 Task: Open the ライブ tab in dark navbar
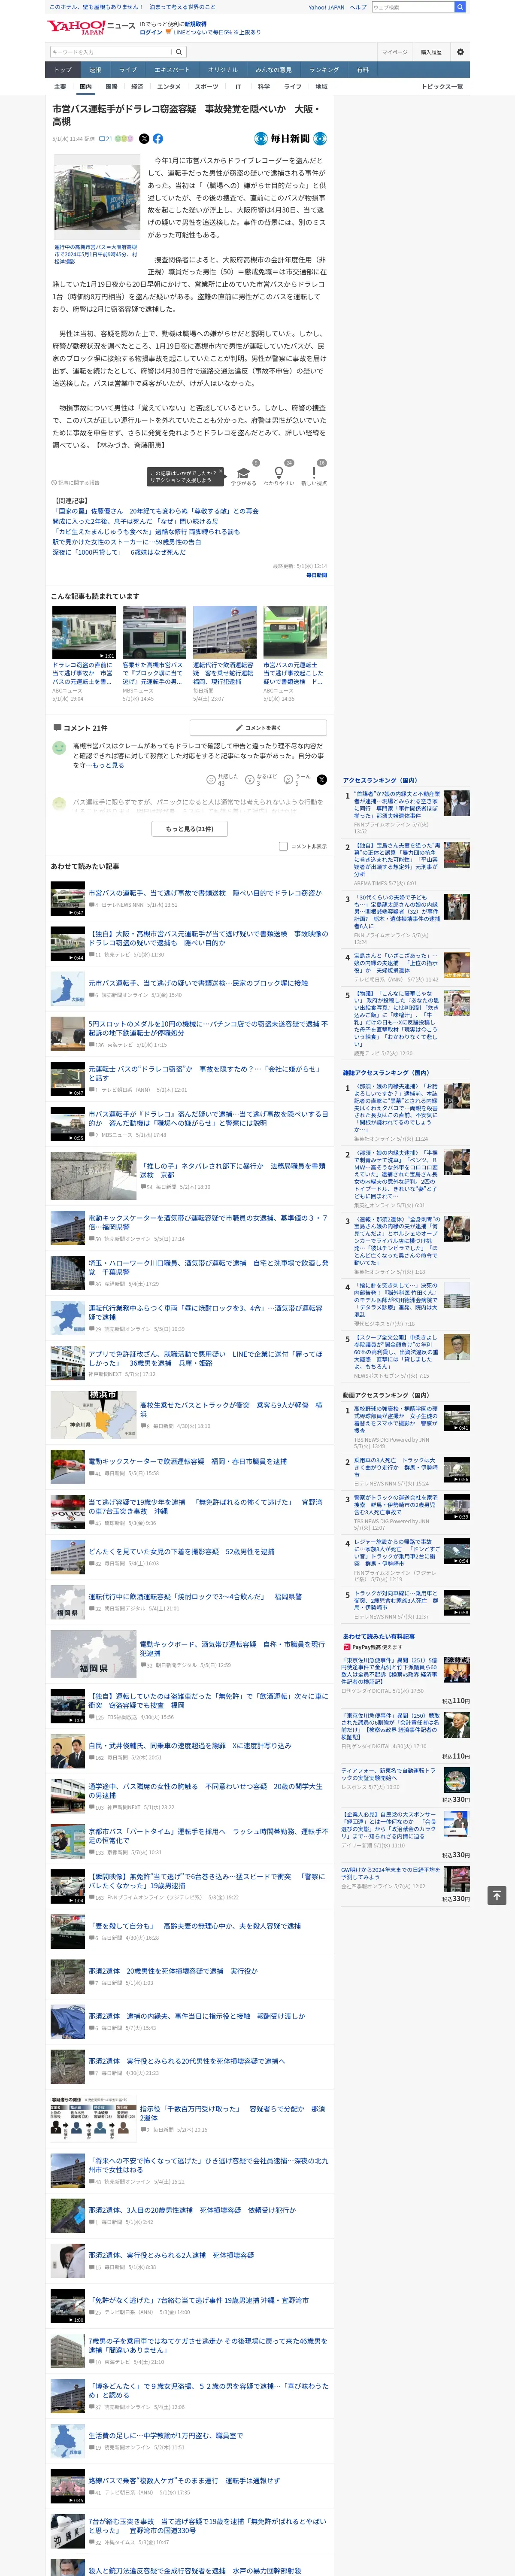(x=128, y=70)
